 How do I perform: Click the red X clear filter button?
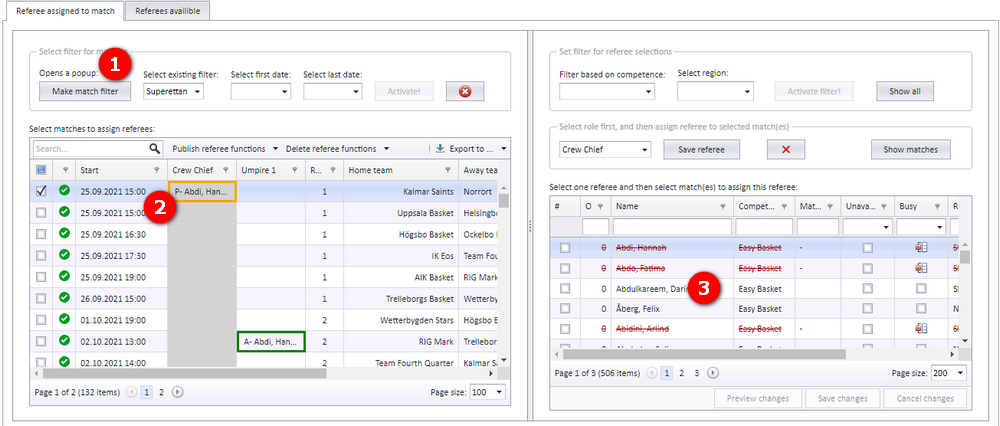click(465, 91)
